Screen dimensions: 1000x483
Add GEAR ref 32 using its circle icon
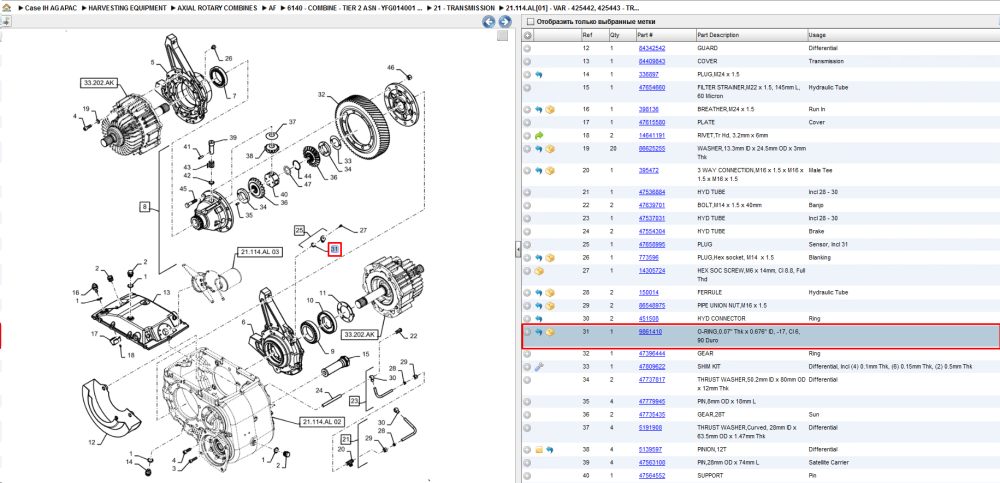tap(527, 353)
